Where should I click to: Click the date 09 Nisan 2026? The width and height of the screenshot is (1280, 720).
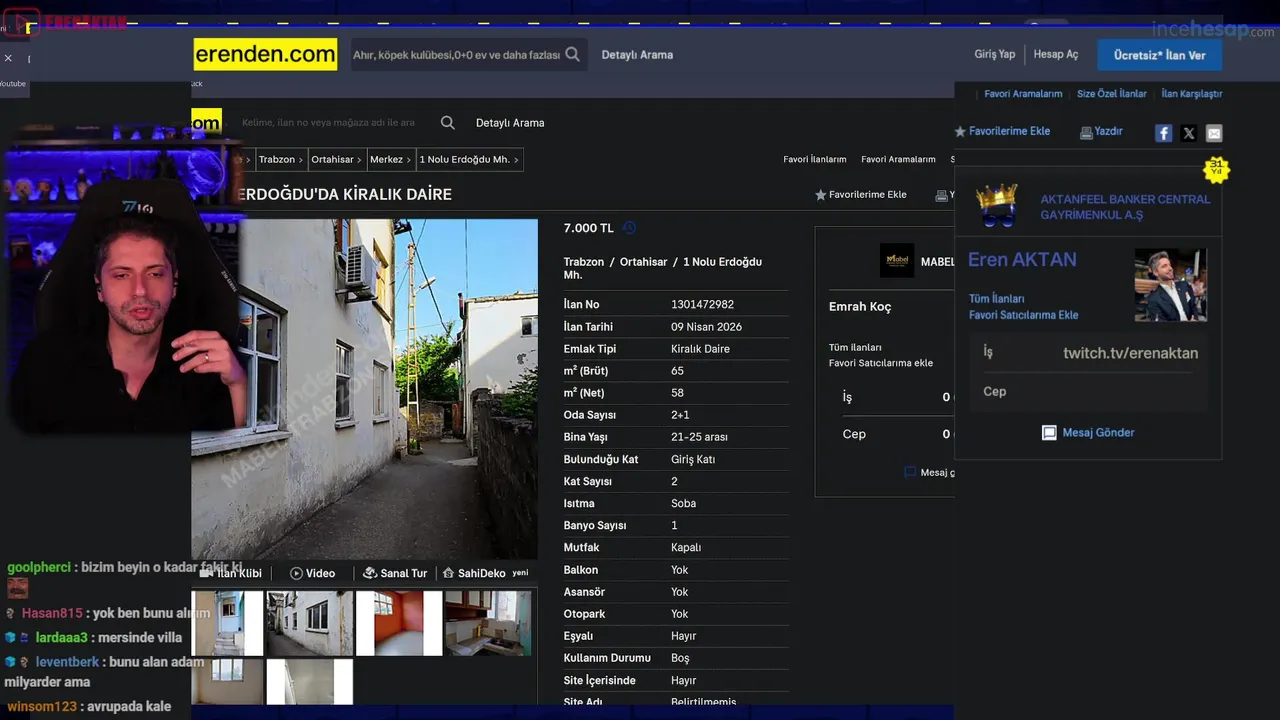[706, 327]
